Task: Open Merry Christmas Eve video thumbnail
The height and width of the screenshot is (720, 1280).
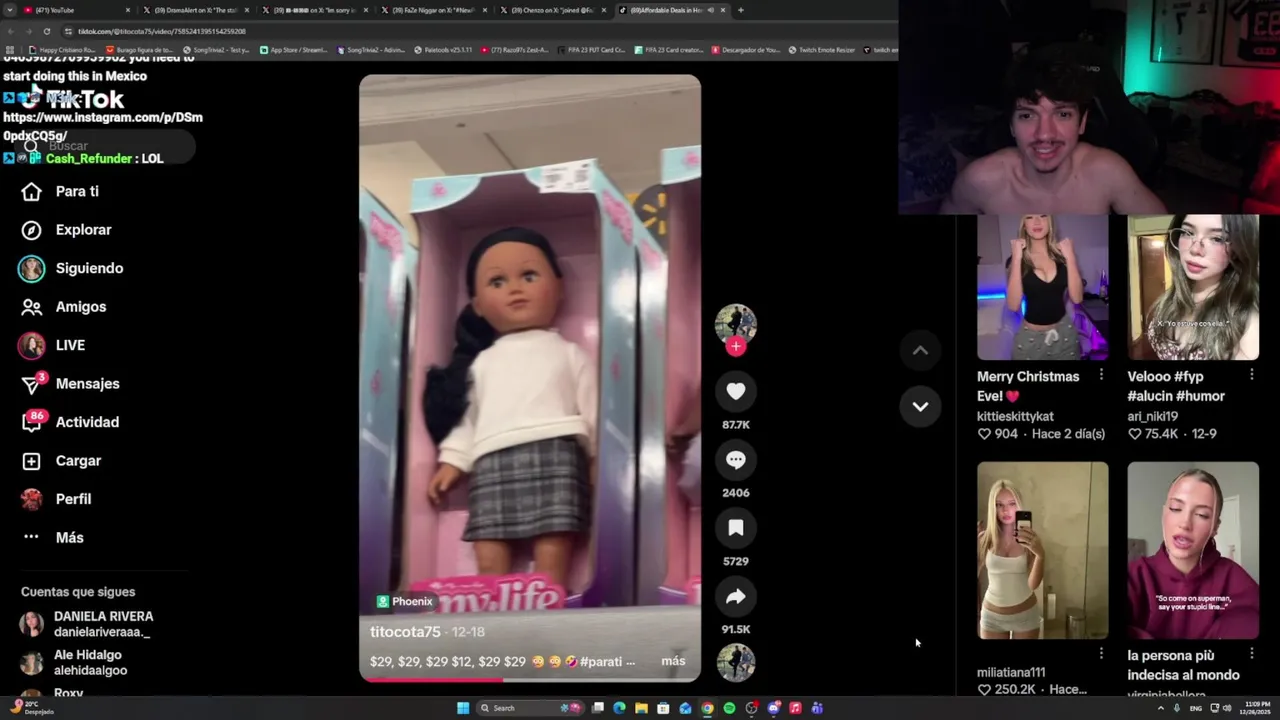Action: pos(1042,287)
